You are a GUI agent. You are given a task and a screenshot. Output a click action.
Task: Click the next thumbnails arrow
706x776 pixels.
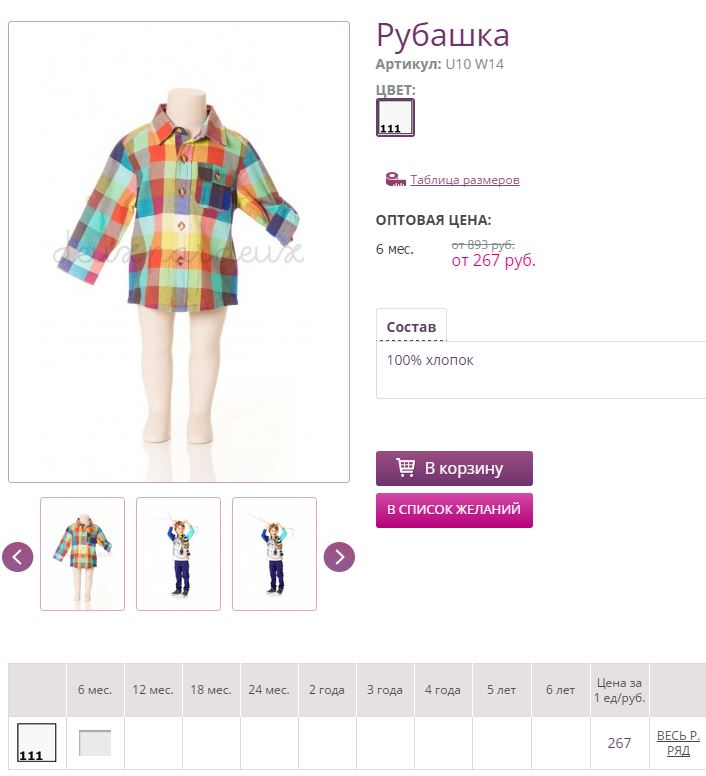point(339,557)
